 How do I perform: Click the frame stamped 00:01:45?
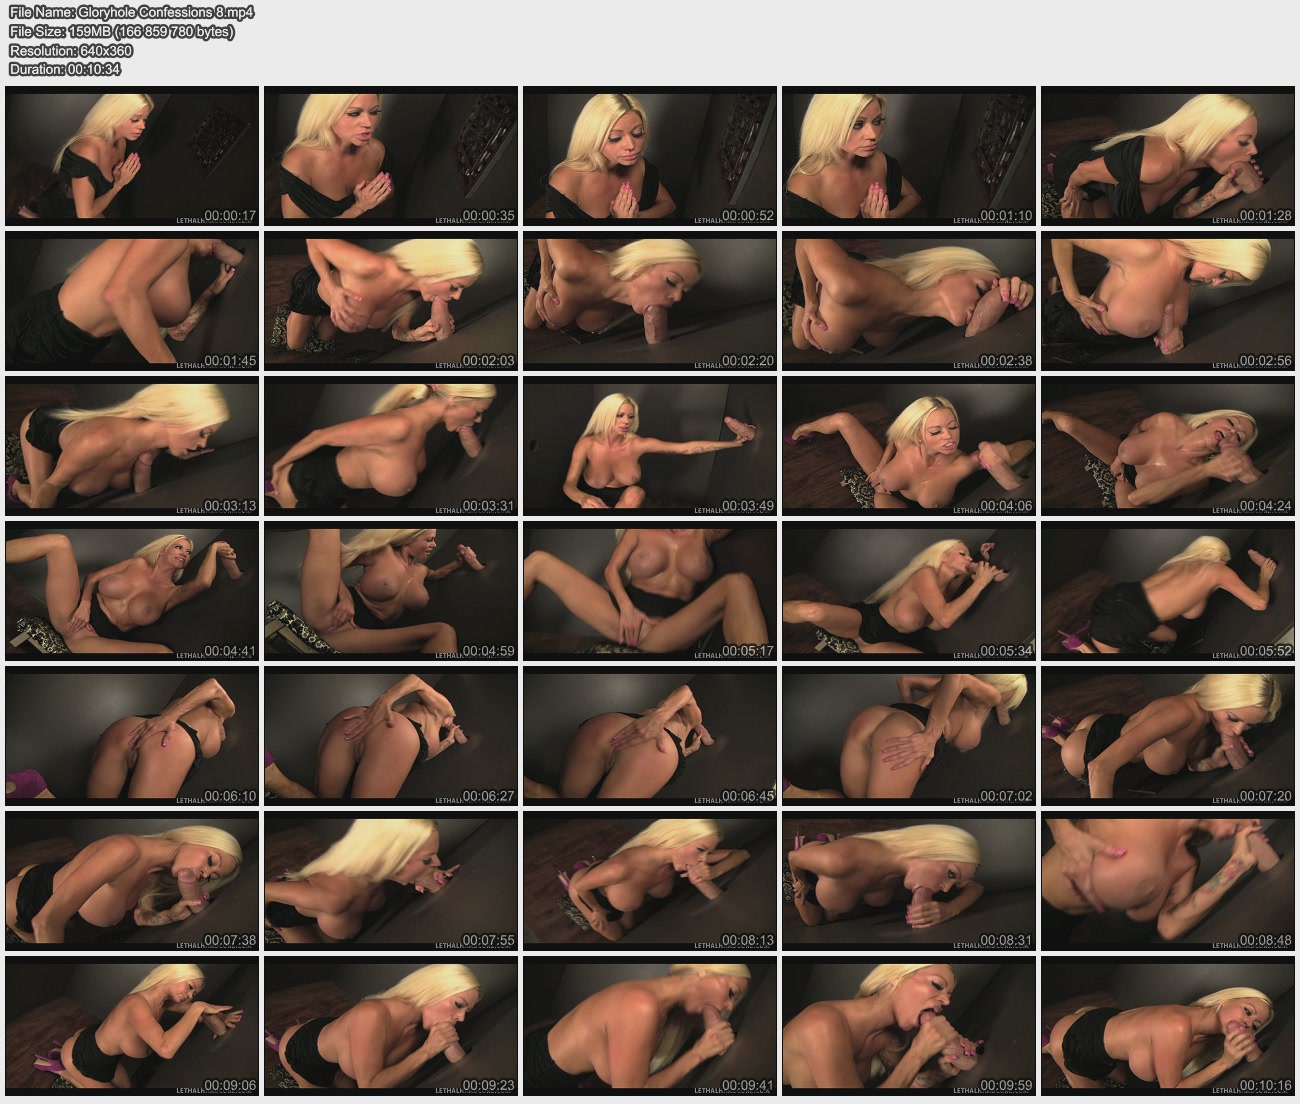(x=132, y=301)
